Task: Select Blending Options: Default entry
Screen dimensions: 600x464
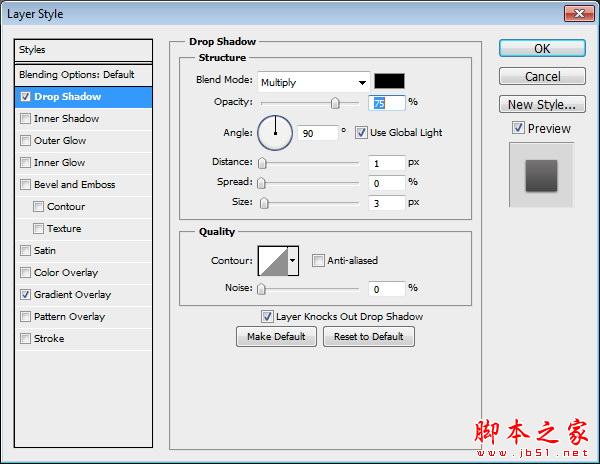Action: click(83, 75)
